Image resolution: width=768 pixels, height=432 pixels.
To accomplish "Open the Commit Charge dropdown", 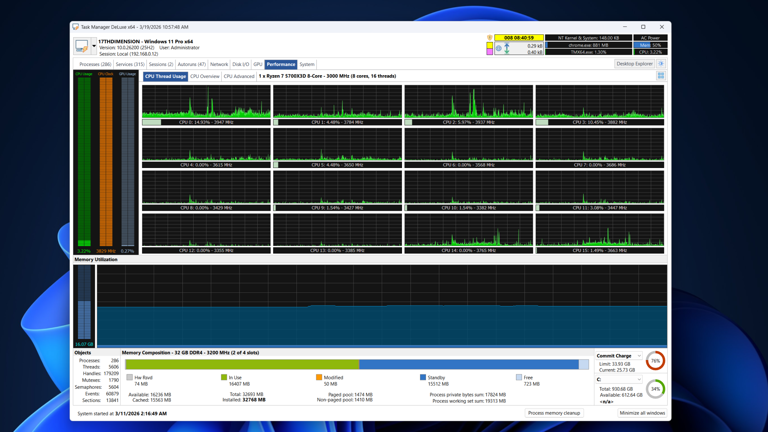I will (619, 356).
